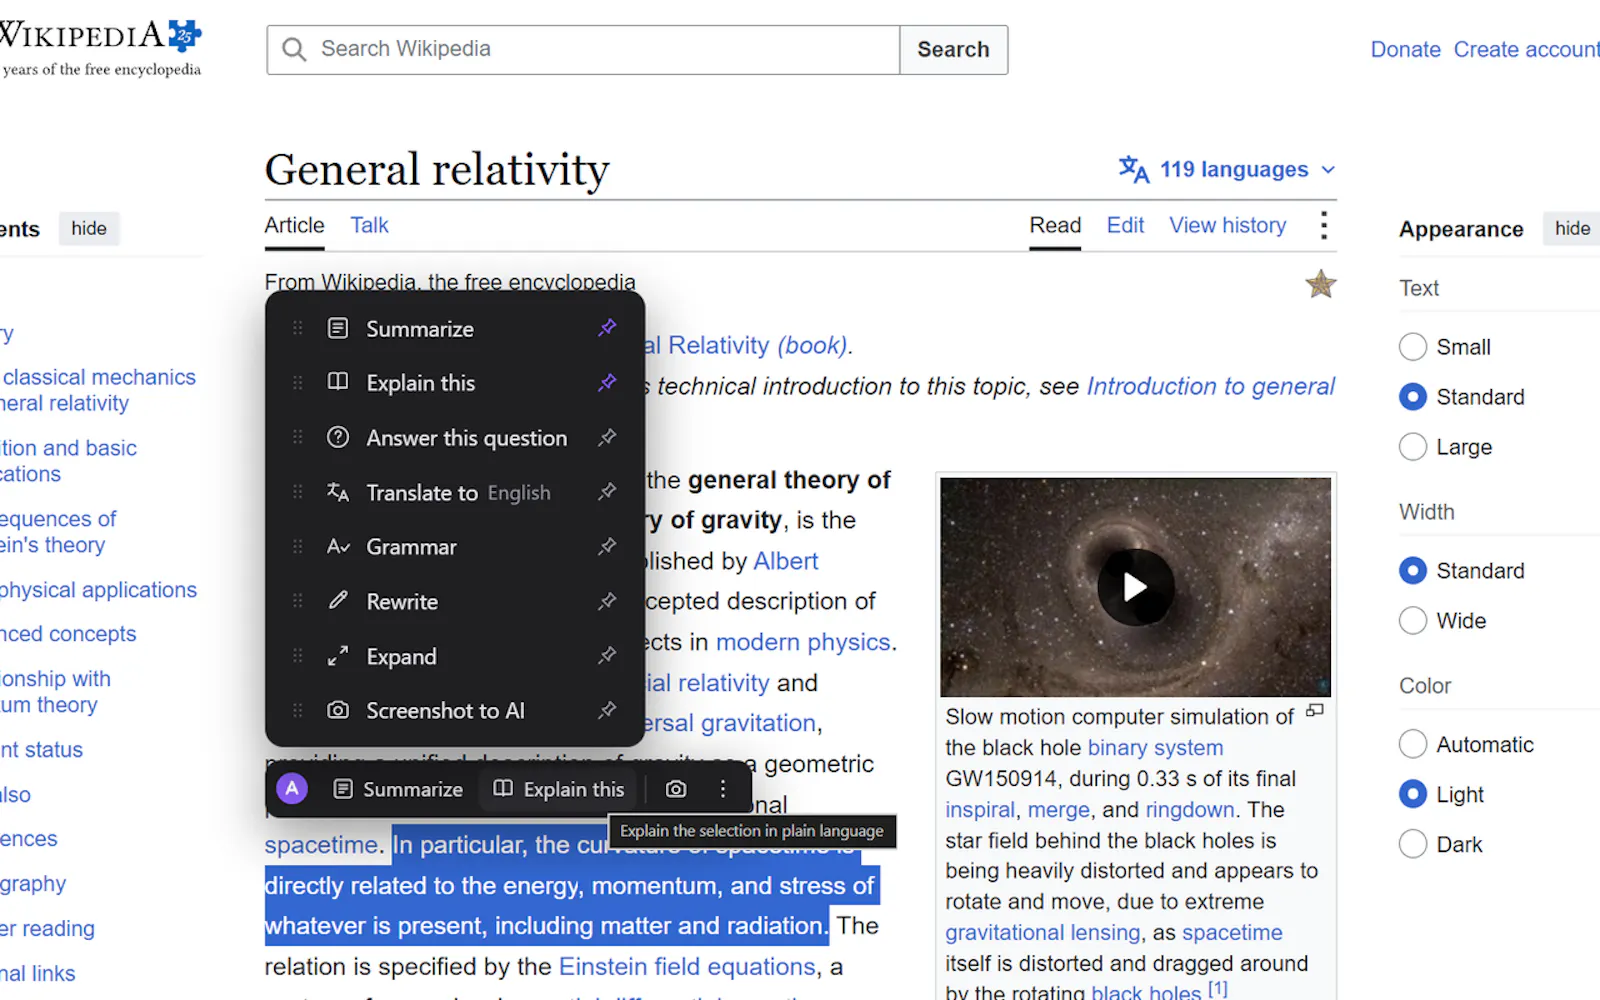The image size is (1600, 1000).
Task: Select Dark color mode
Action: (x=1413, y=845)
